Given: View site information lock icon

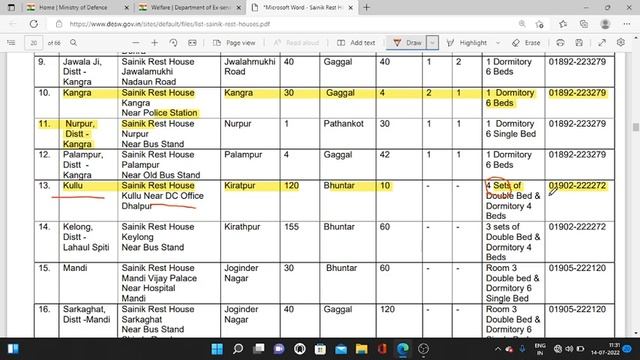Looking at the screenshot, I should (x=59, y=24).
